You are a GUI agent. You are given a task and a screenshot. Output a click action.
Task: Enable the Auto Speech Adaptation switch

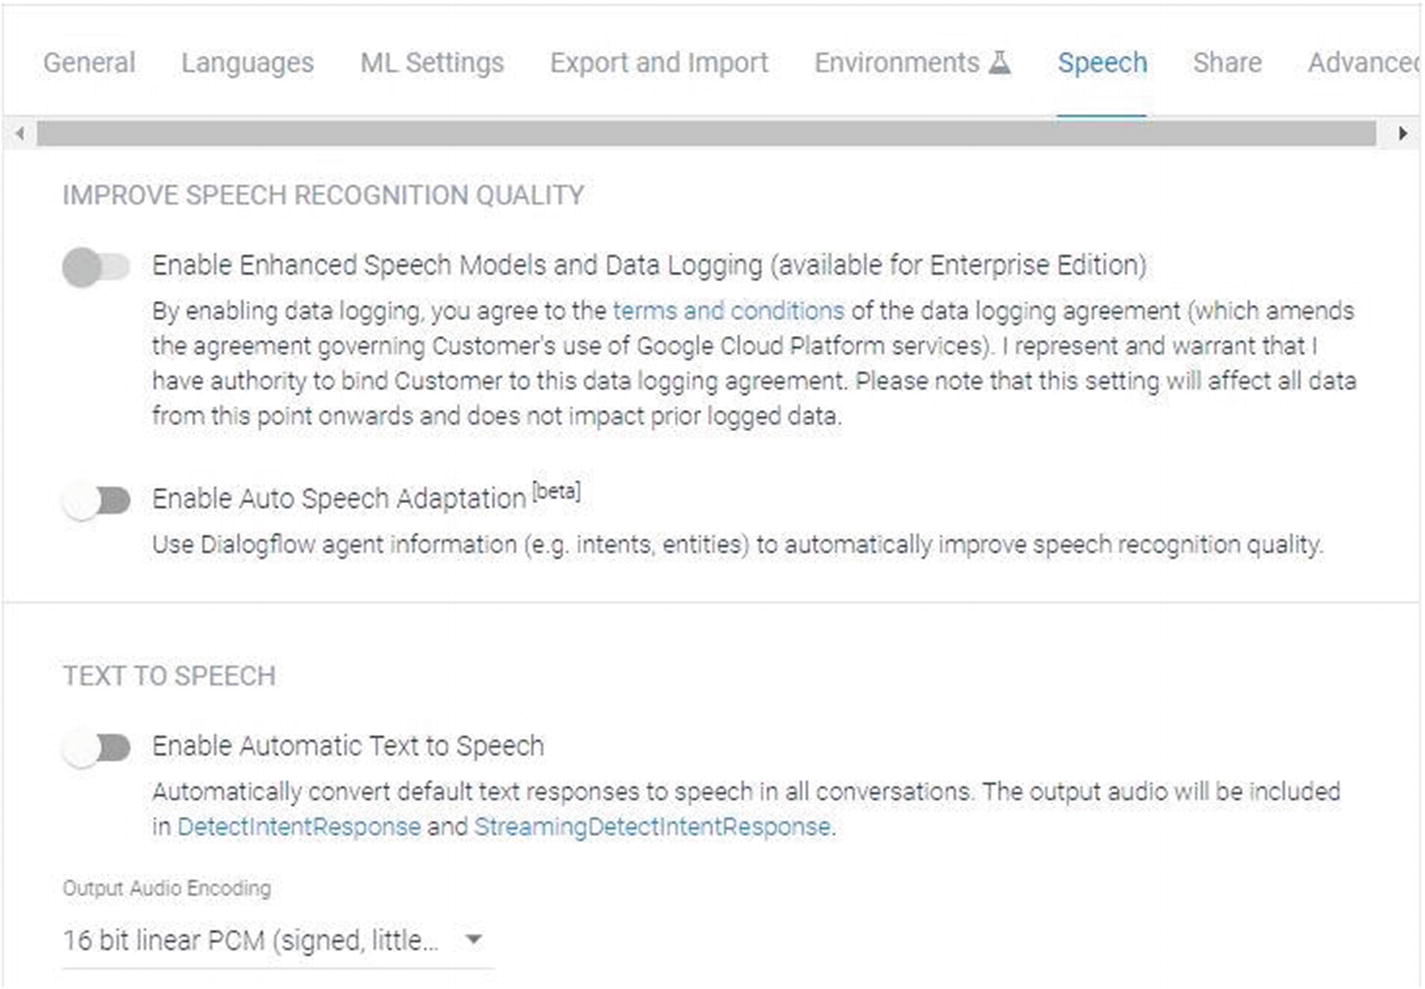(x=96, y=500)
